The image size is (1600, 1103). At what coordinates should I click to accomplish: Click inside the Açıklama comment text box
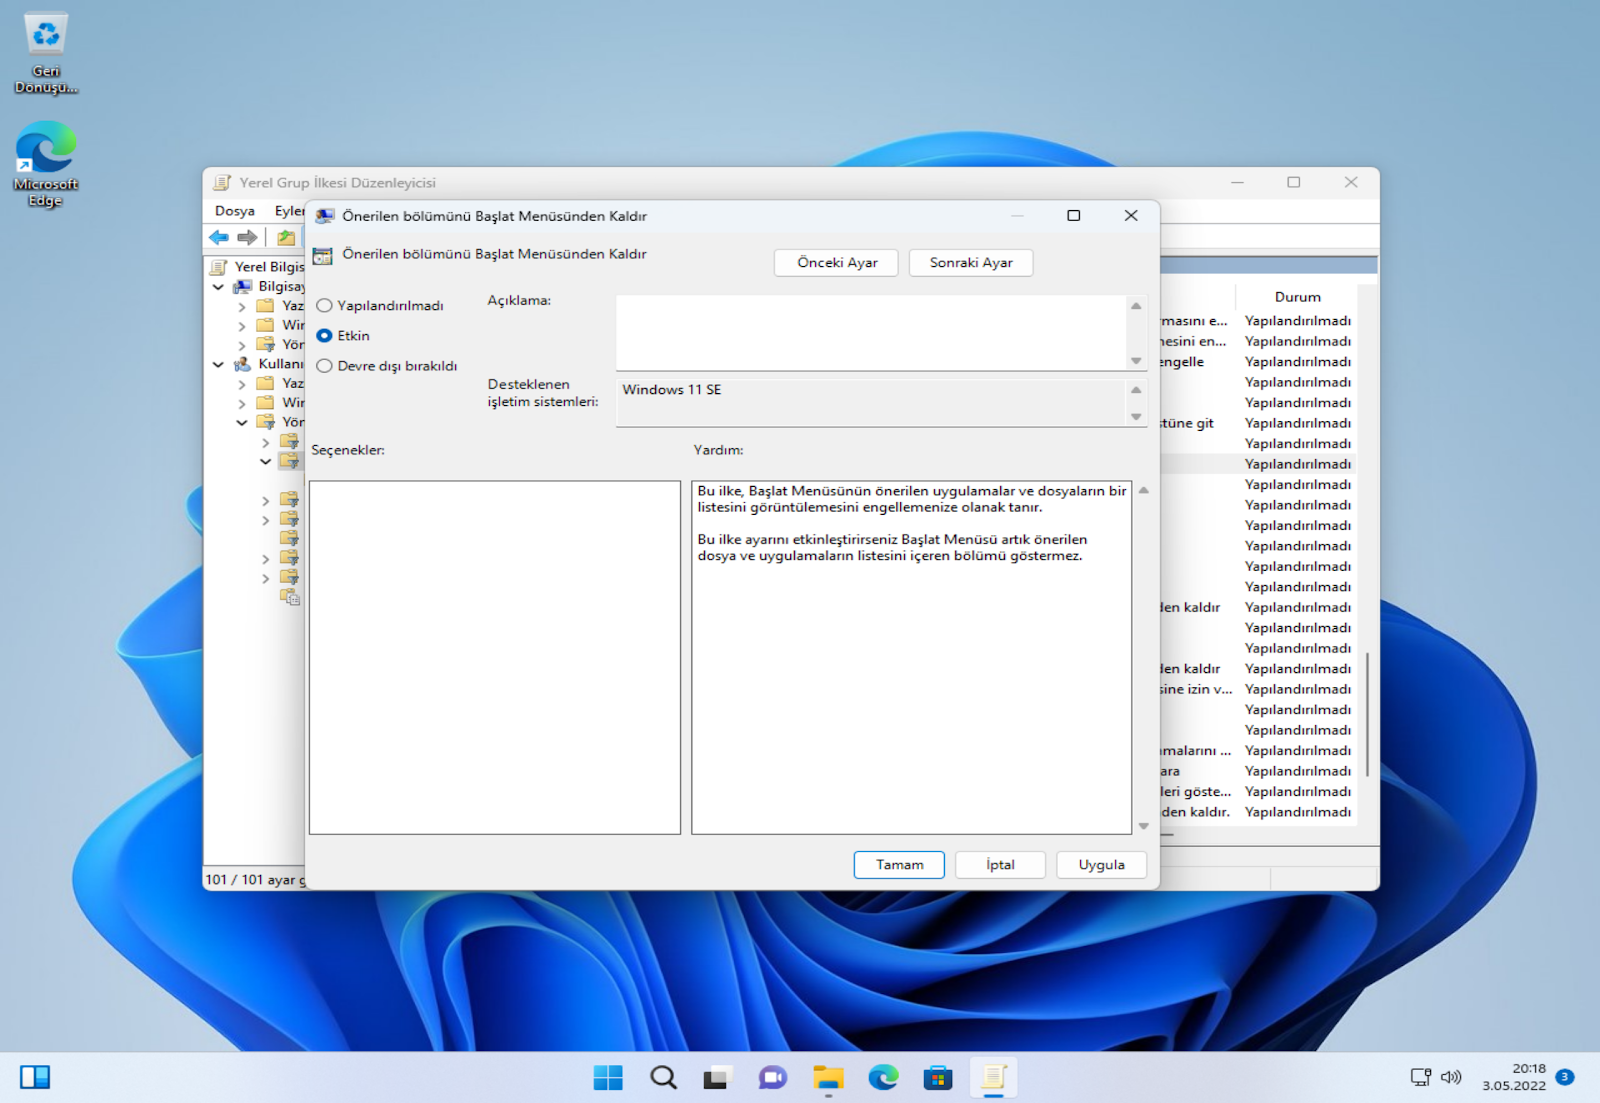coord(871,333)
